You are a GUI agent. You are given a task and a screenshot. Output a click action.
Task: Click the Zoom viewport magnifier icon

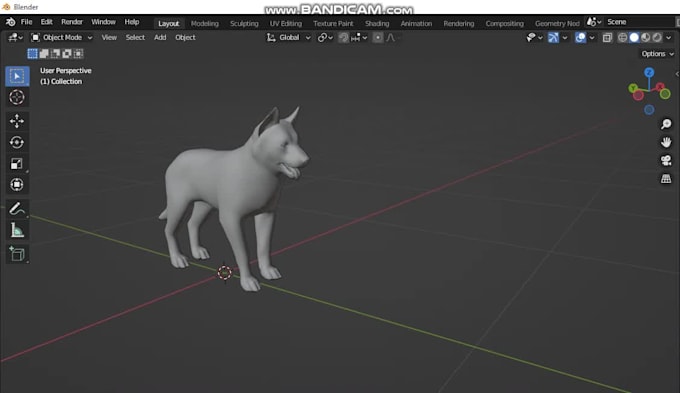coord(666,124)
